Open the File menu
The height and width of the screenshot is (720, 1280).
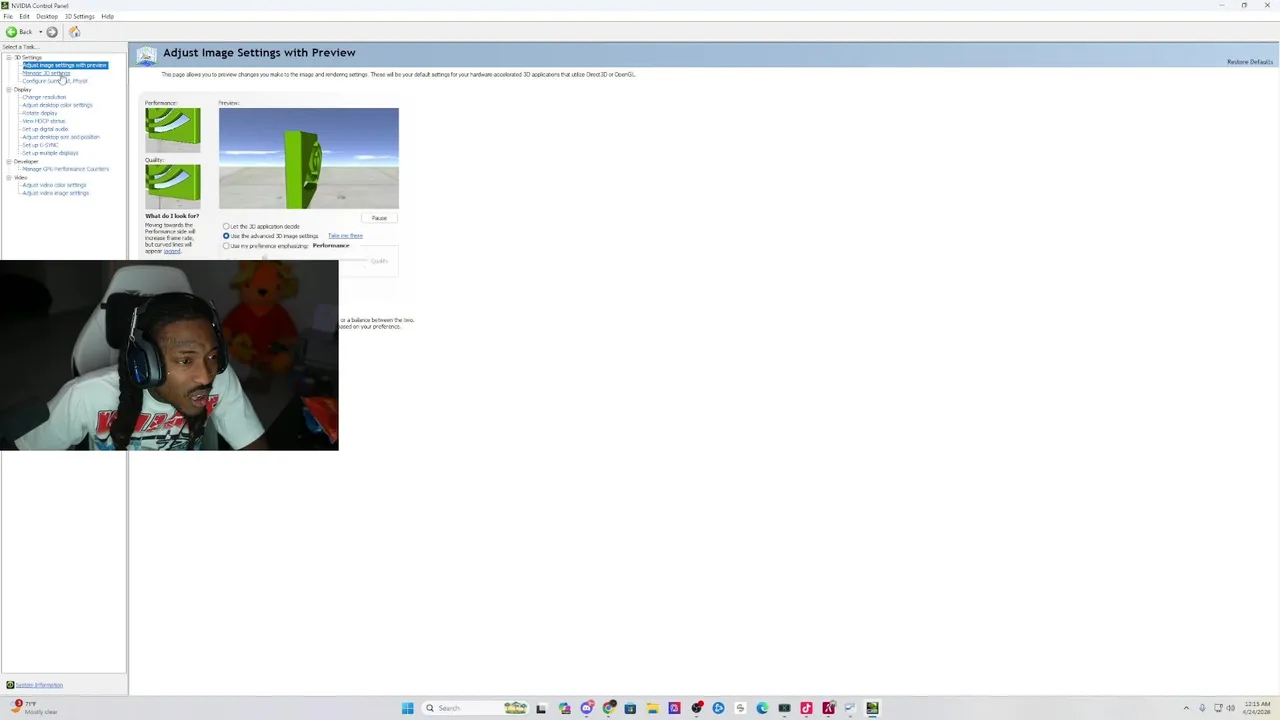8,16
